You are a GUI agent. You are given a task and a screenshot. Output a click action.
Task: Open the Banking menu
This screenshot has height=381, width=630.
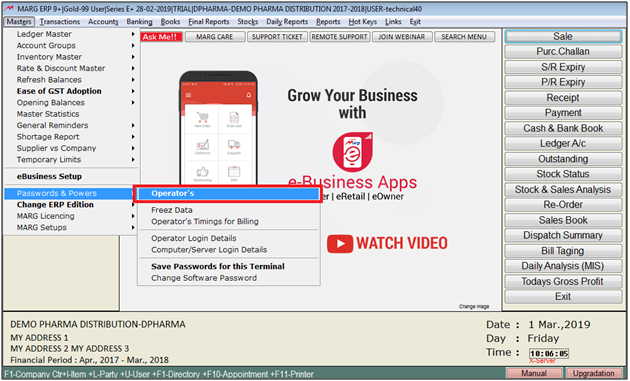[139, 22]
